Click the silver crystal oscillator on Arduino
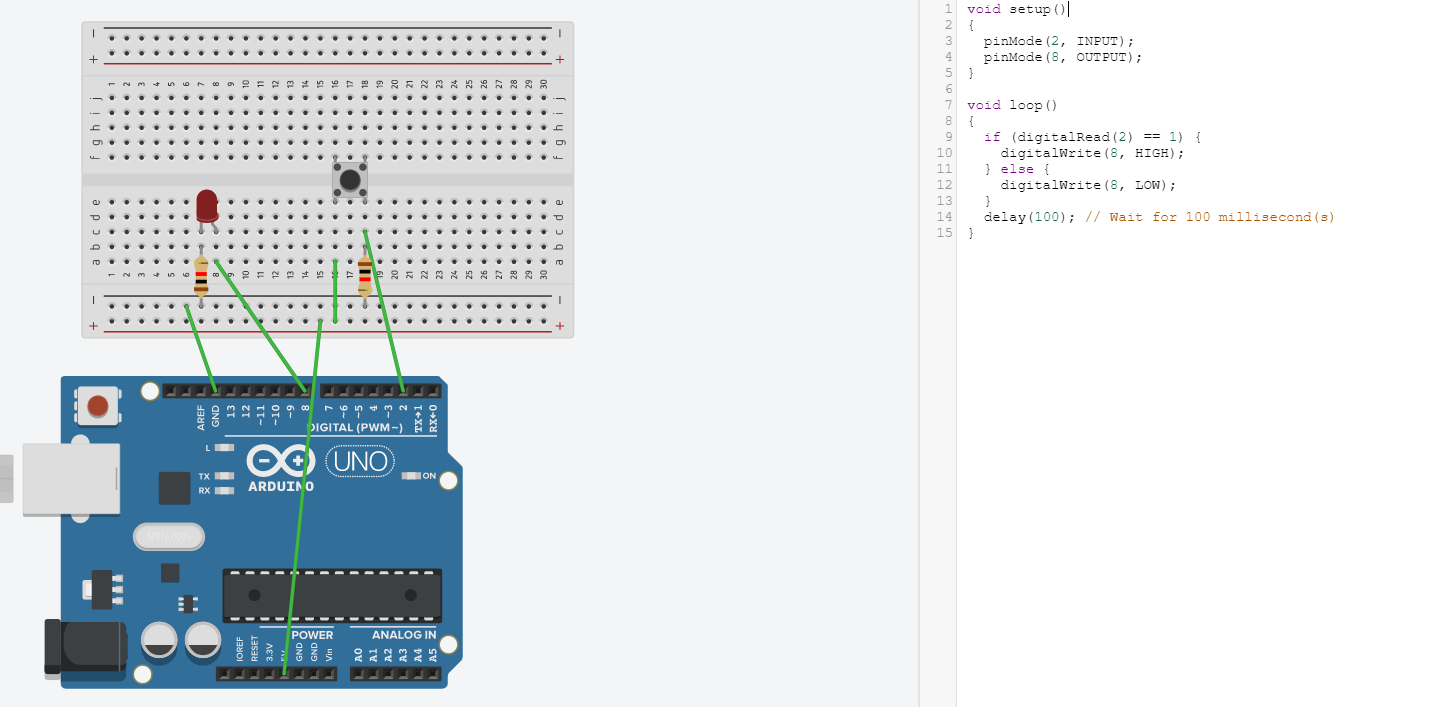Screen dimensions: 1436x707 [168, 537]
